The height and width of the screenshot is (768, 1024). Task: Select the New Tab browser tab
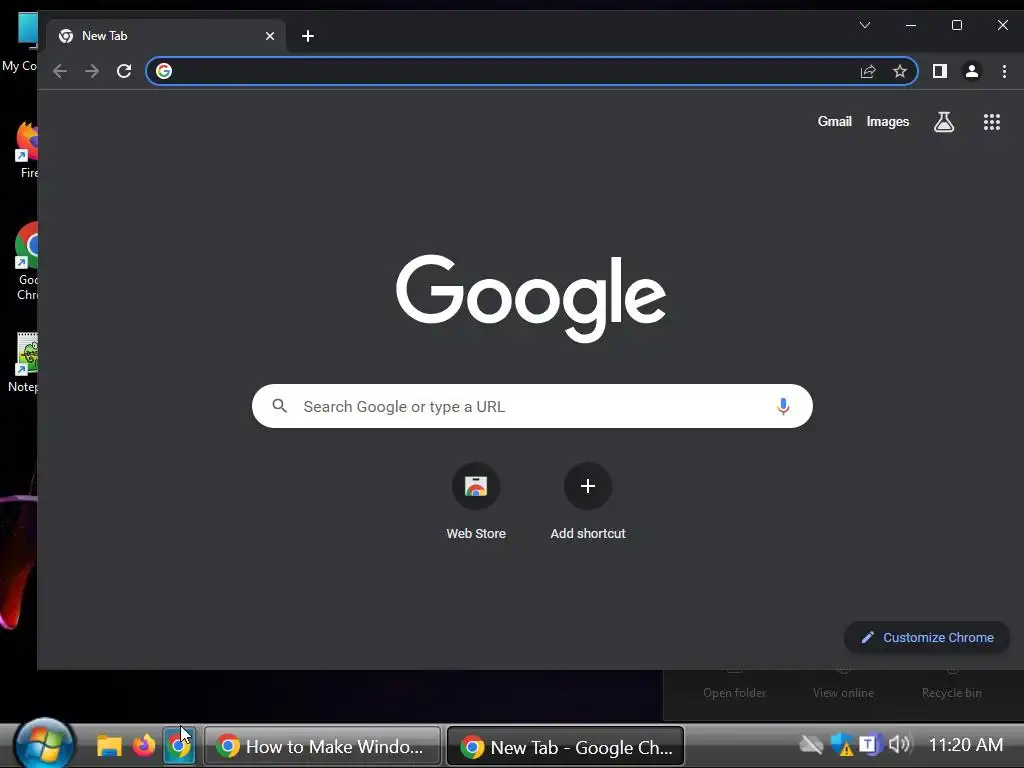click(166, 36)
